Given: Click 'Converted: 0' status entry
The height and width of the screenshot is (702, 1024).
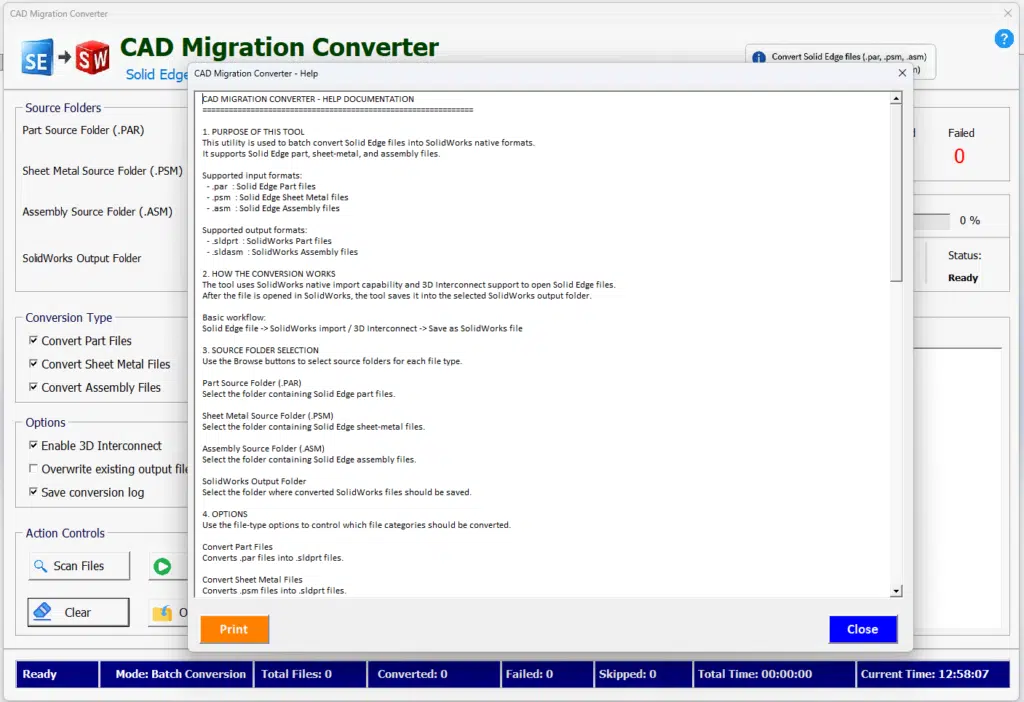Looking at the screenshot, I should [x=413, y=674].
